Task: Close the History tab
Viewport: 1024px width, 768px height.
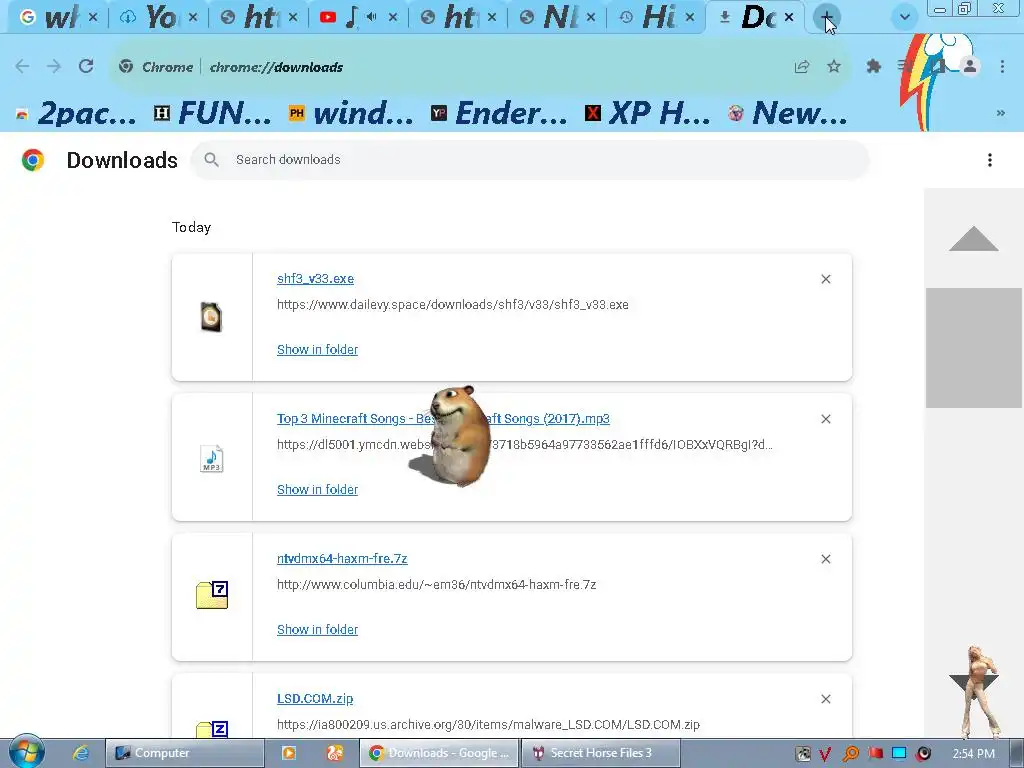Action: (690, 17)
